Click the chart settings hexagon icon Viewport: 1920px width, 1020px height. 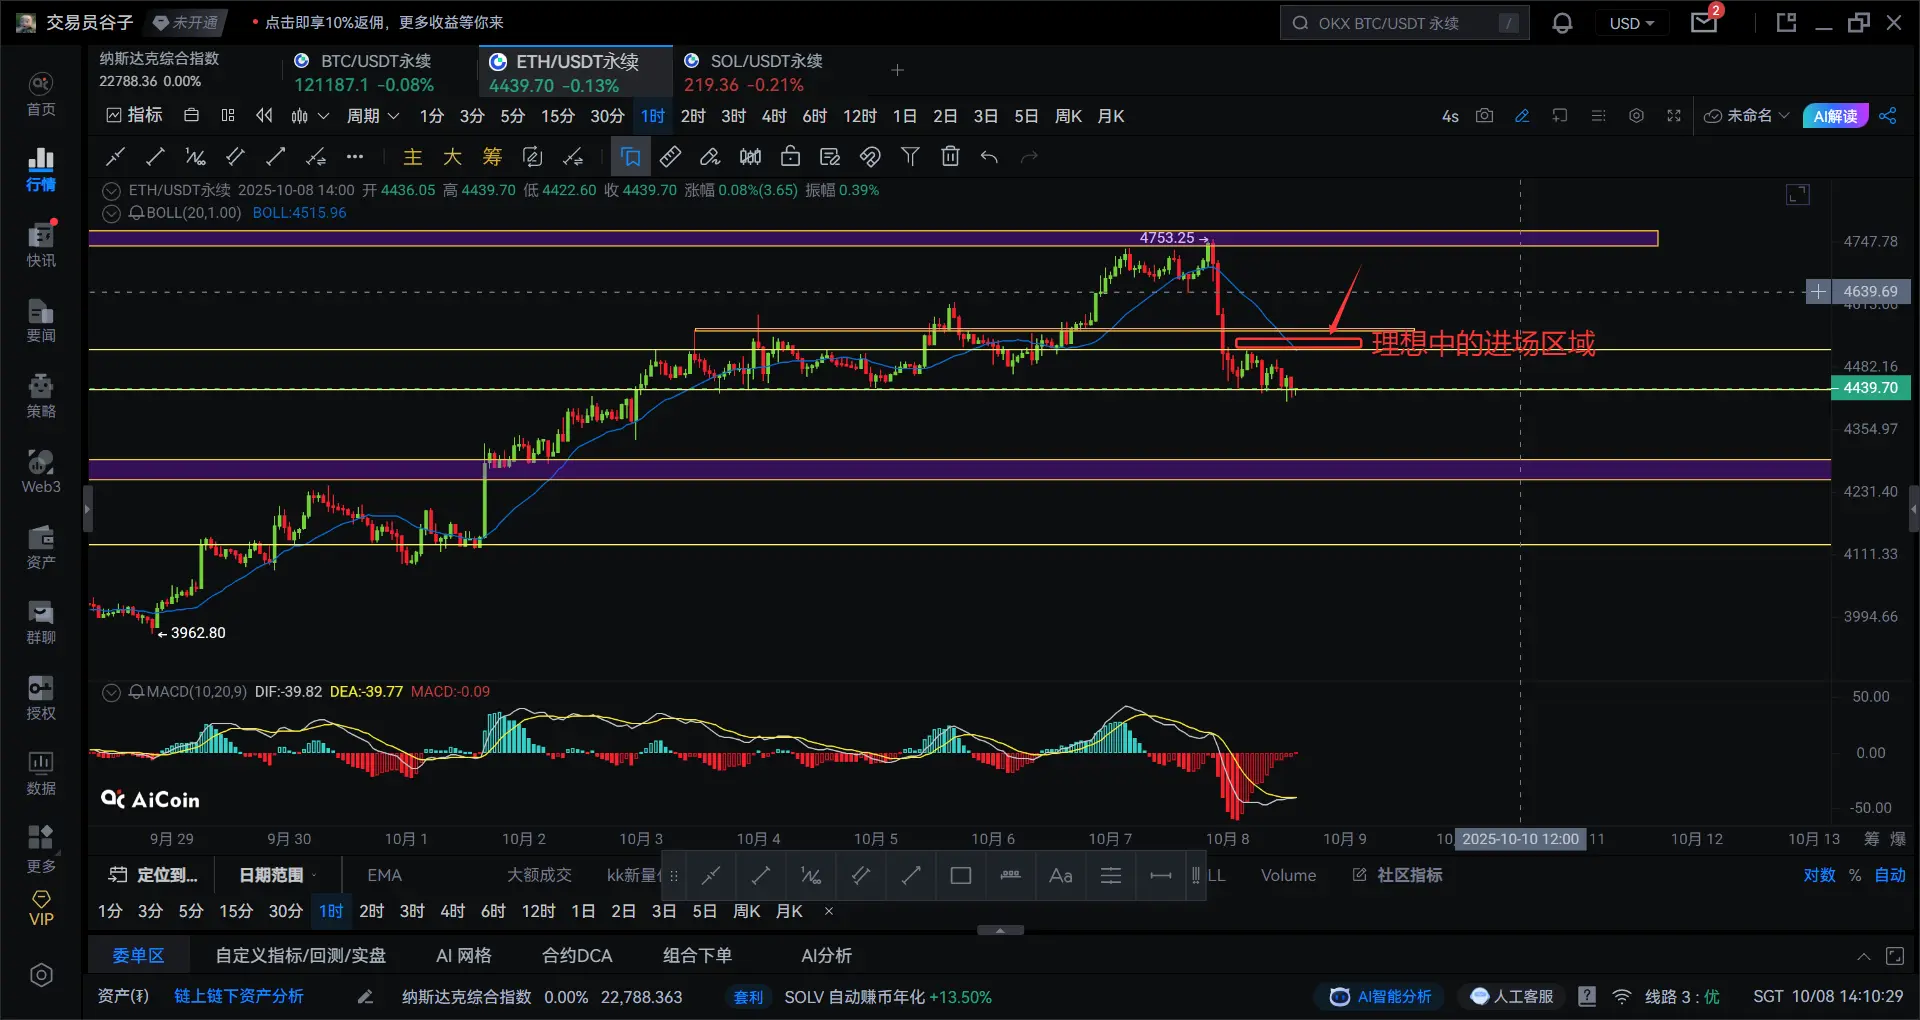[1636, 116]
